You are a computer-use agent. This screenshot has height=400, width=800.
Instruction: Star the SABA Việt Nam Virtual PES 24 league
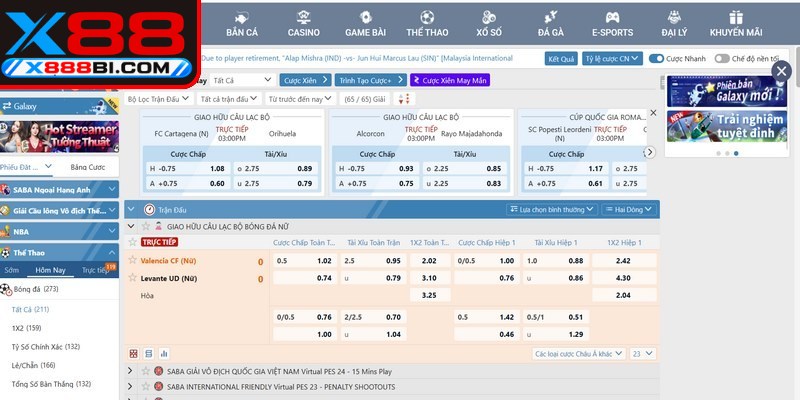coord(146,371)
